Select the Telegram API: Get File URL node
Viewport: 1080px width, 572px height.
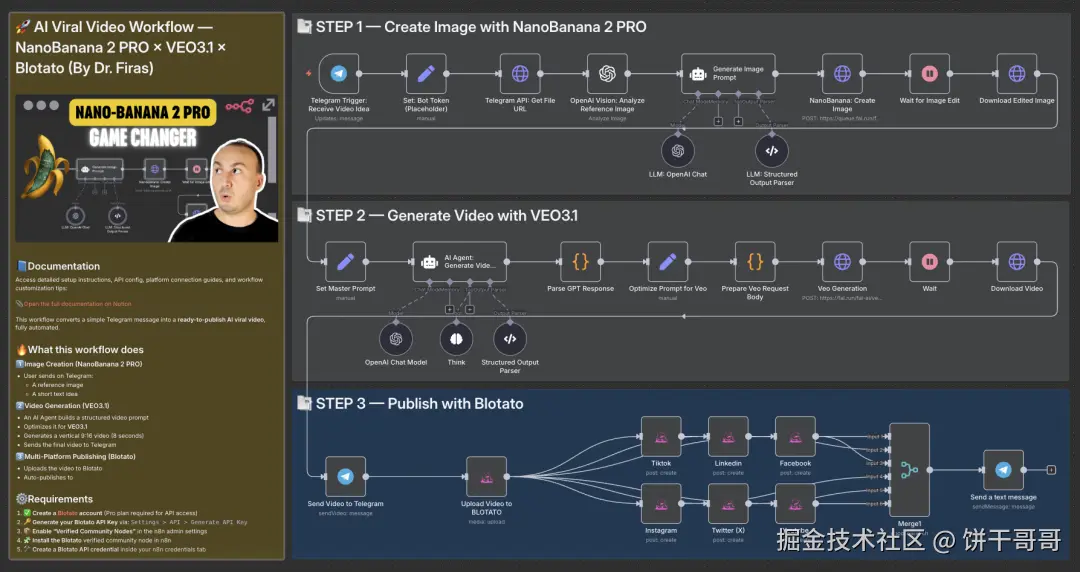520,74
